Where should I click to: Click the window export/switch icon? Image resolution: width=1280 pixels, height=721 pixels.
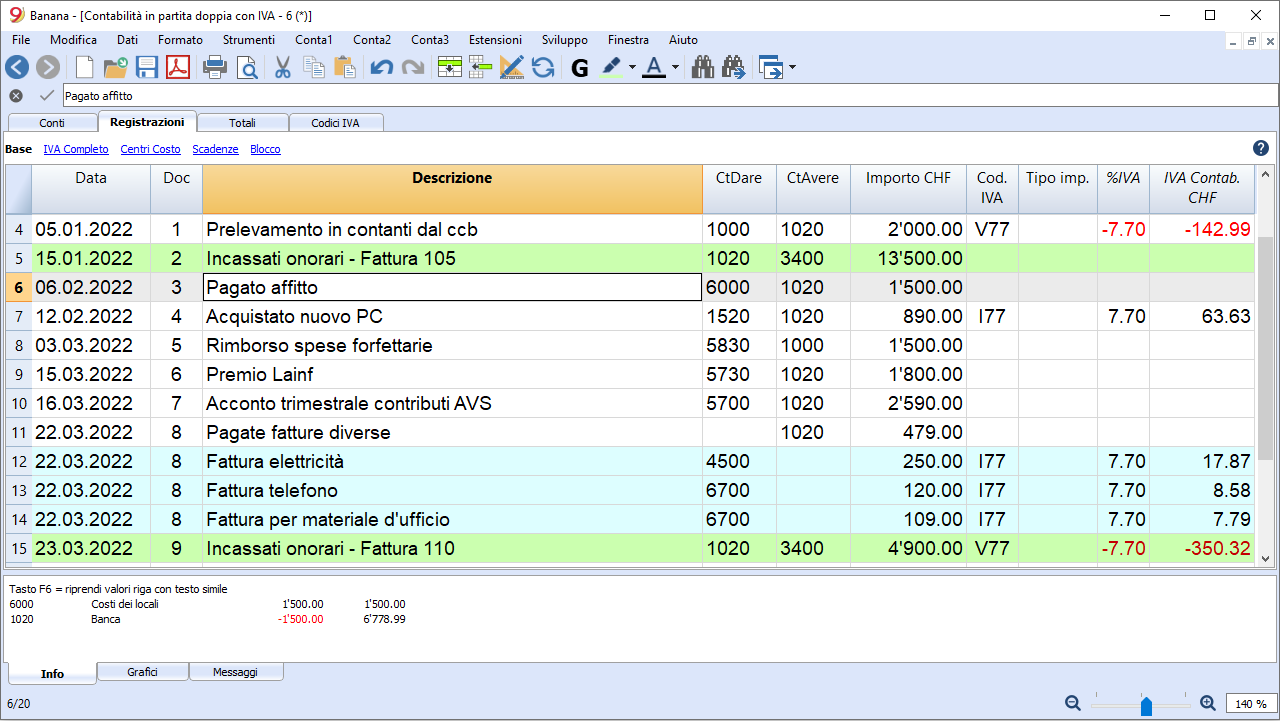pyautogui.click(x=771, y=67)
